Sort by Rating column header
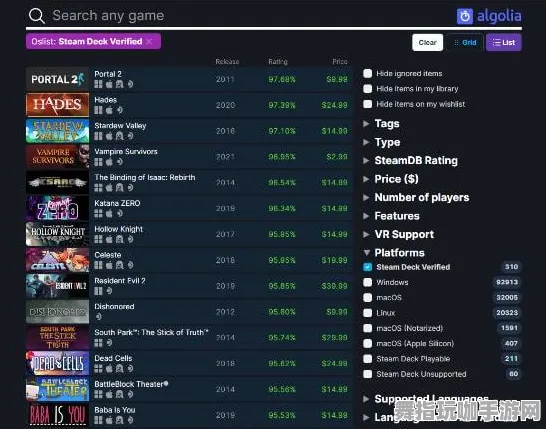This screenshot has width=546, height=429. pyautogui.click(x=278, y=62)
